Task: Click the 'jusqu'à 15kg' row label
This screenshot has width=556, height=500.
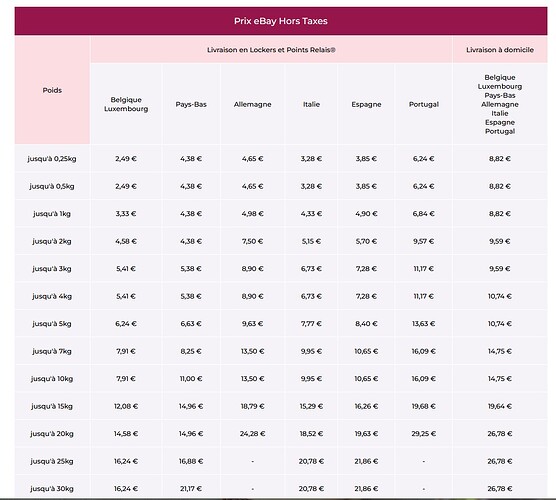Action: pos(52,406)
